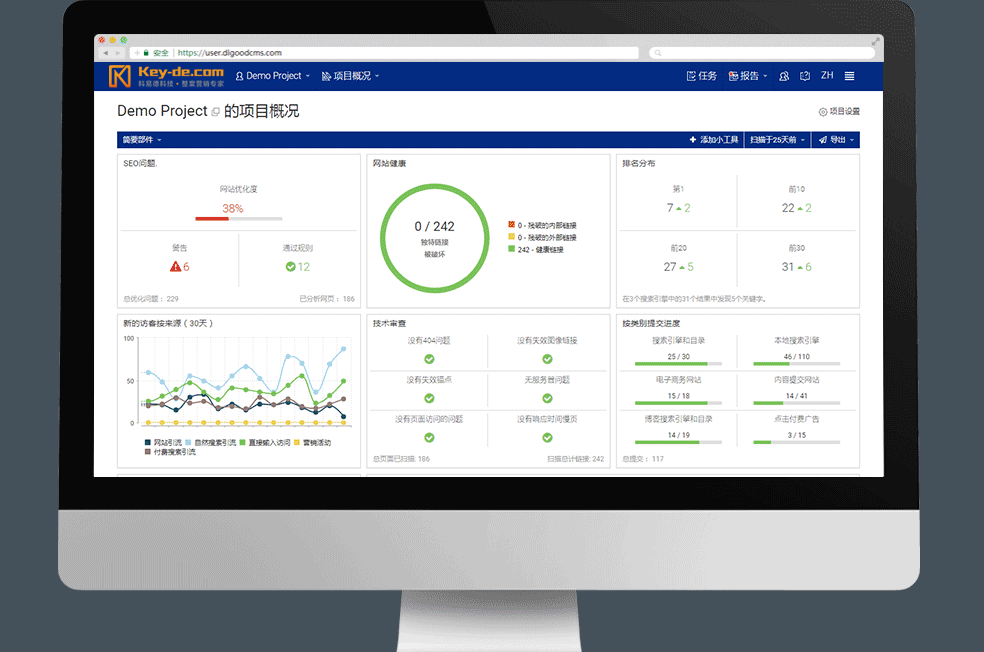Open the 报告 reports dropdown
This screenshot has width=984, height=652.
coord(747,76)
